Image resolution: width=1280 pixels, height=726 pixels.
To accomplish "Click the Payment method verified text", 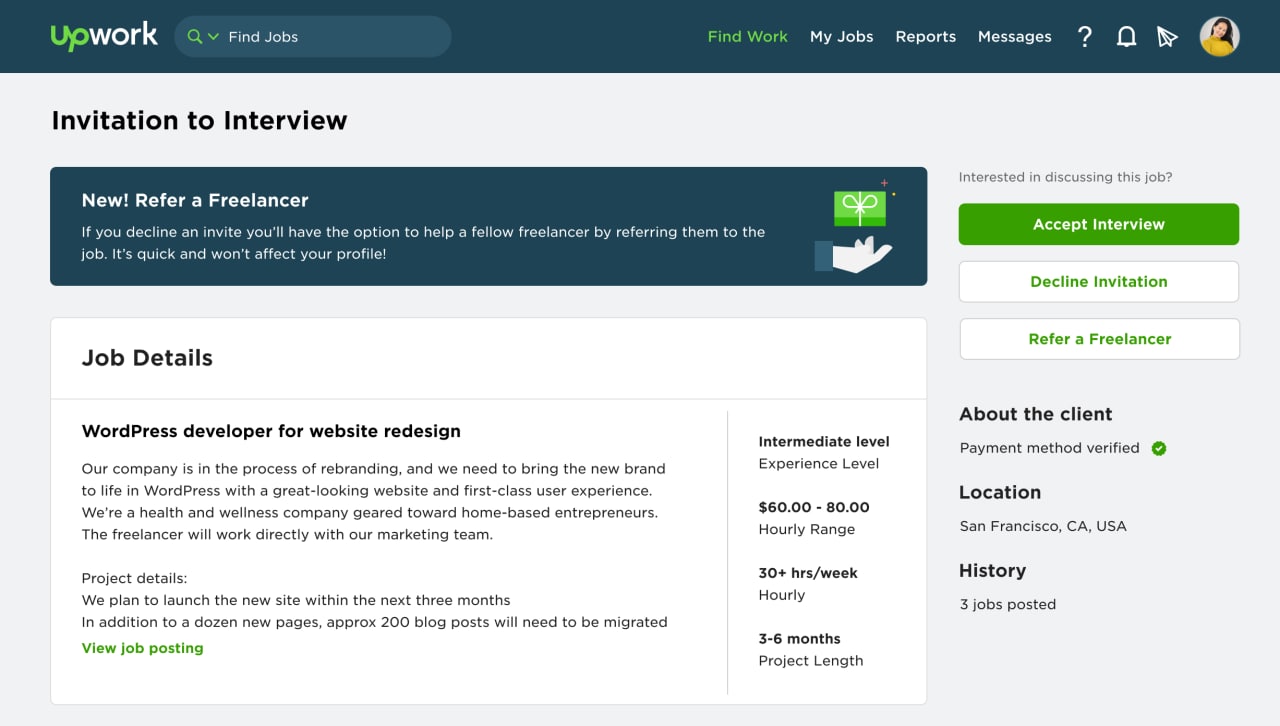I will pos(1049,448).
